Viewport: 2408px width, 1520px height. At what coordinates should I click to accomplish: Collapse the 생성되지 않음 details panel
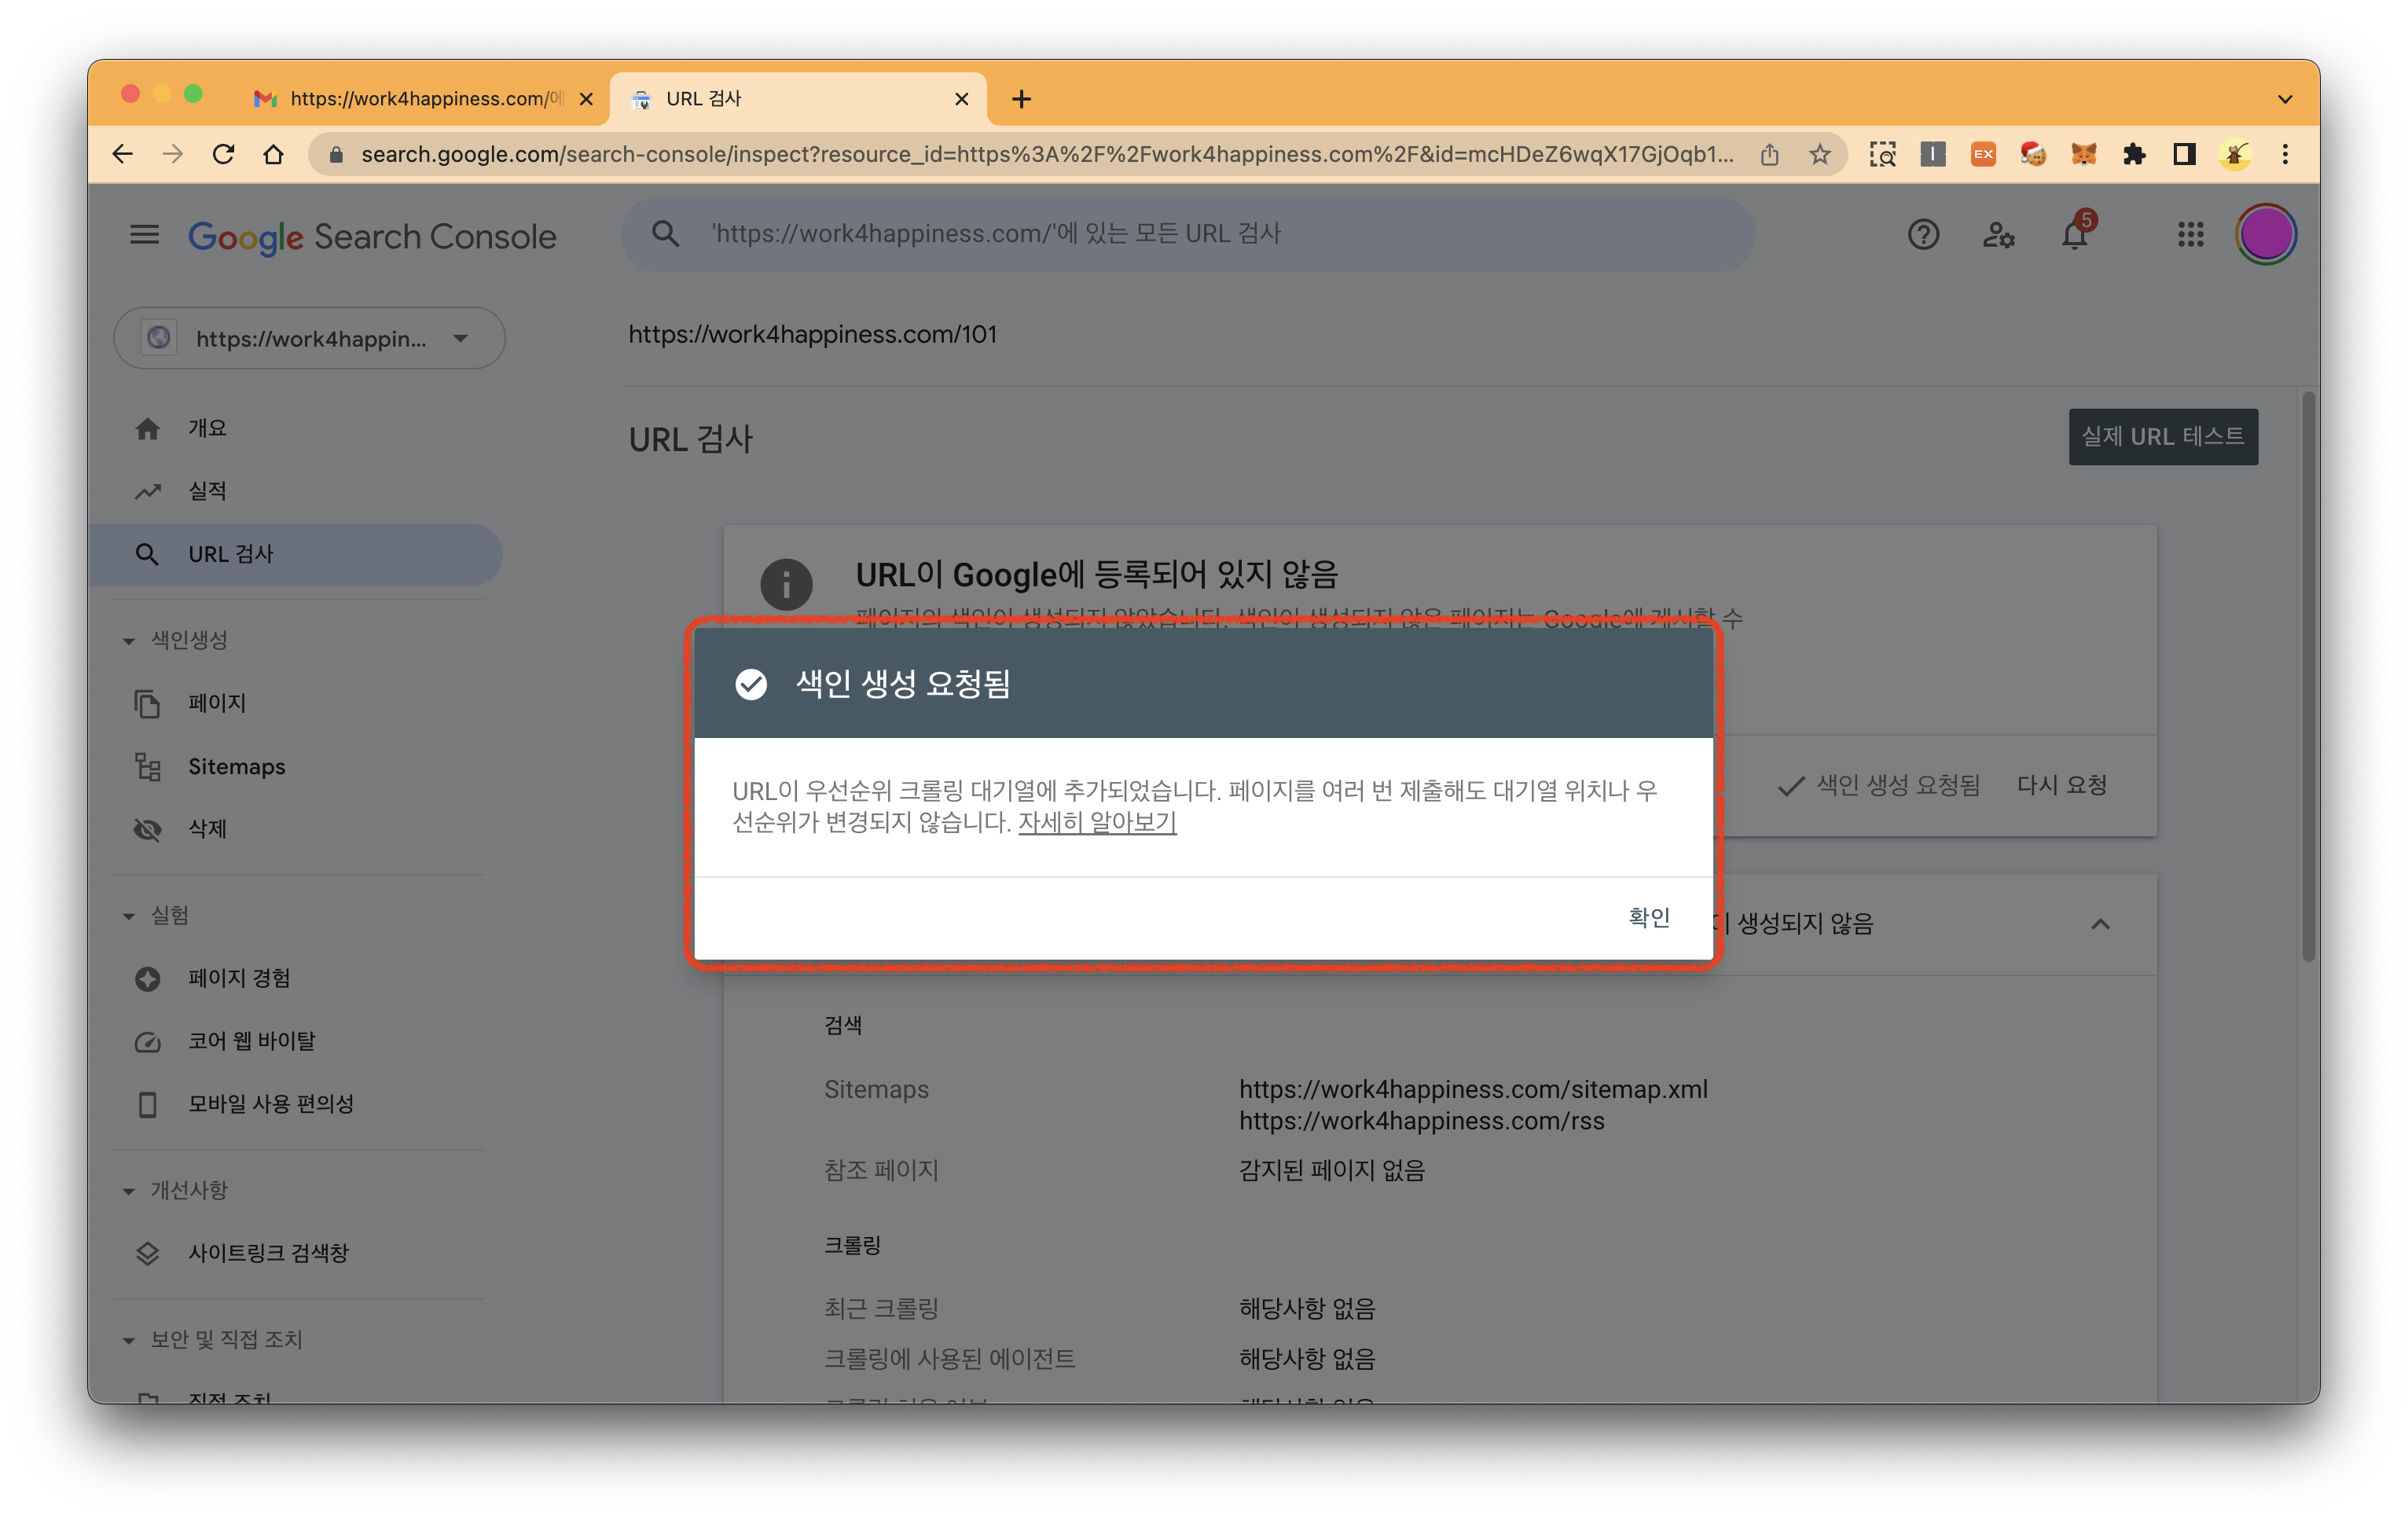[x=2101, y=924]
